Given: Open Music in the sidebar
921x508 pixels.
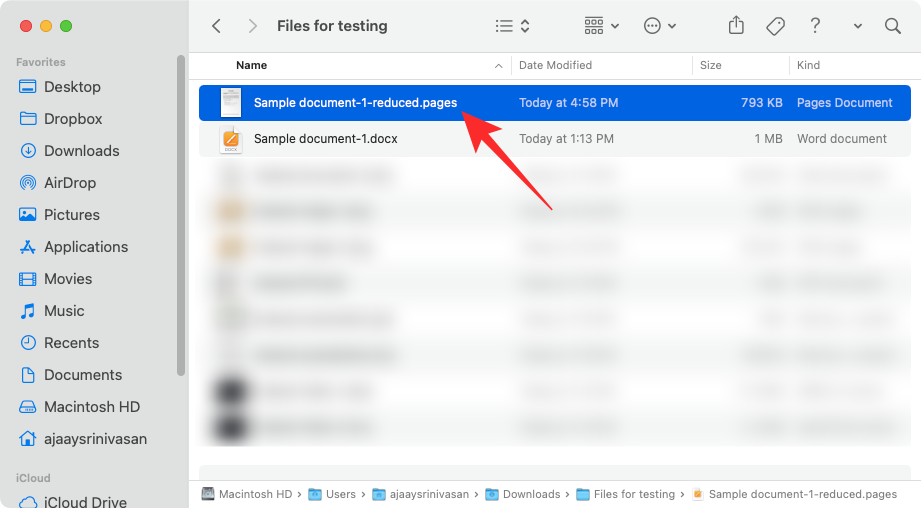Looking at the screenshot, I should [51, 311].
